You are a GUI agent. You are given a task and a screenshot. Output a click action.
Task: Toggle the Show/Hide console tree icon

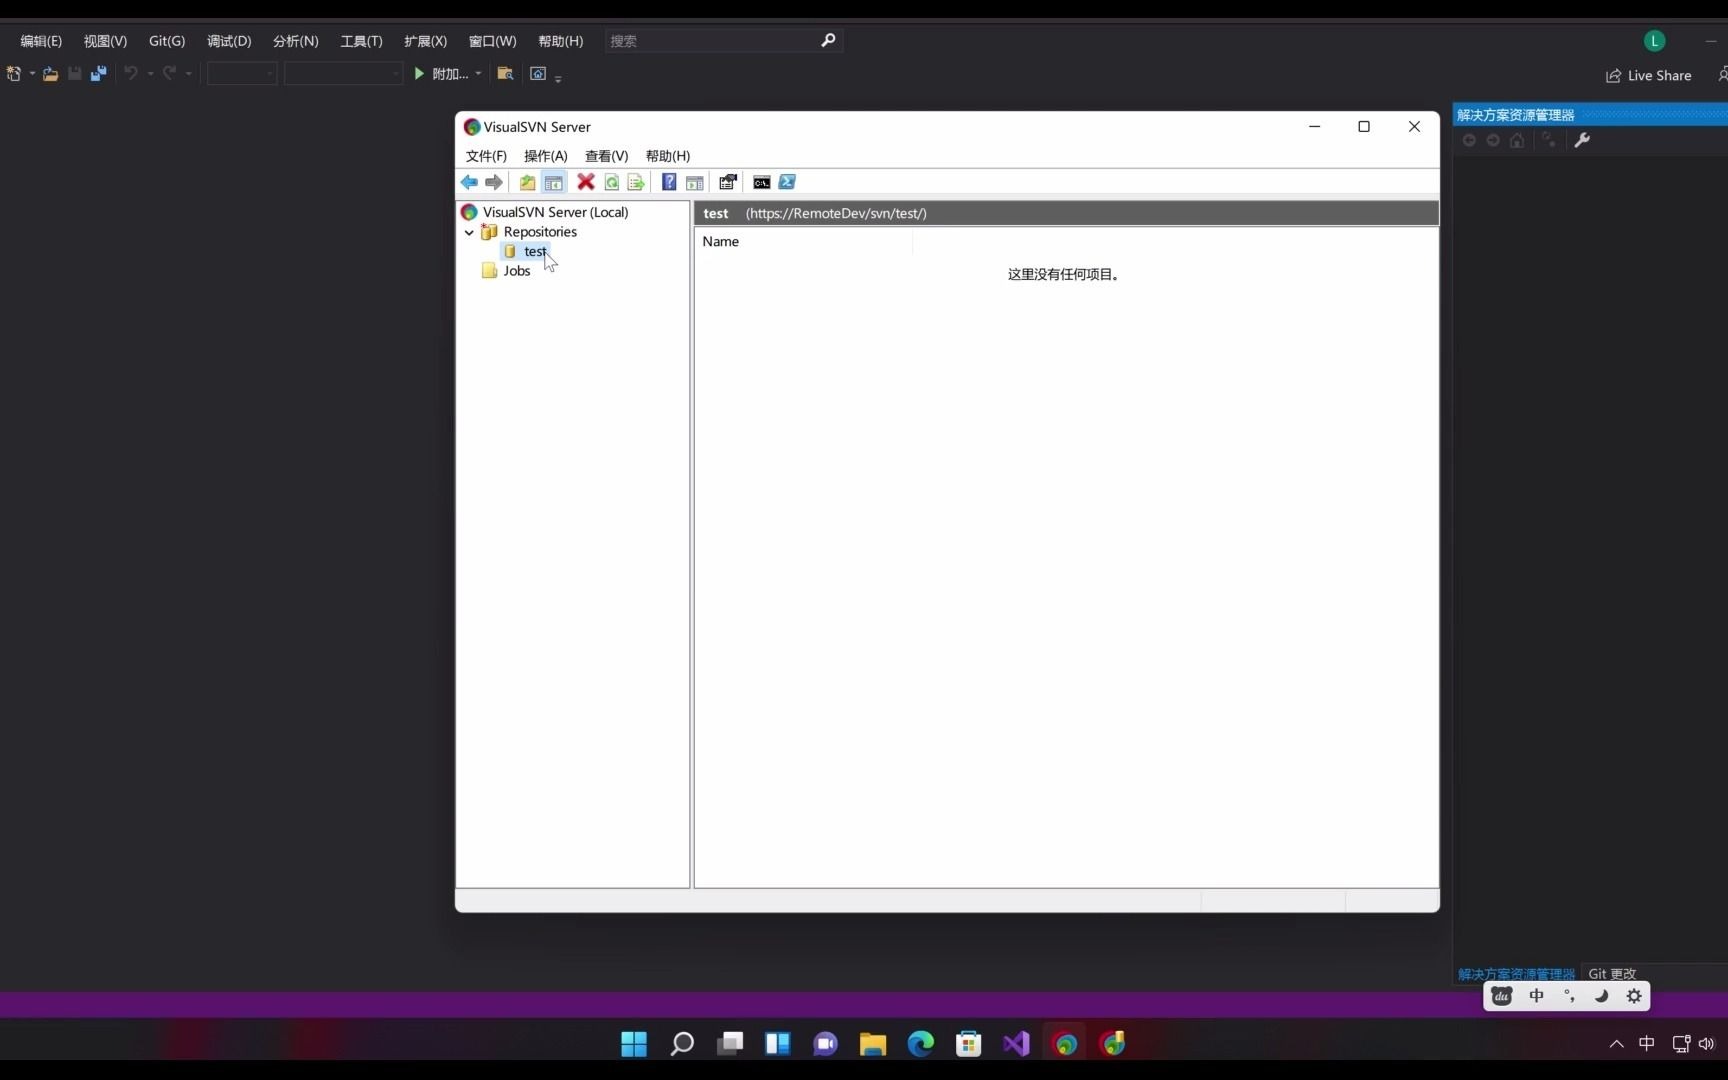(553, 182)
